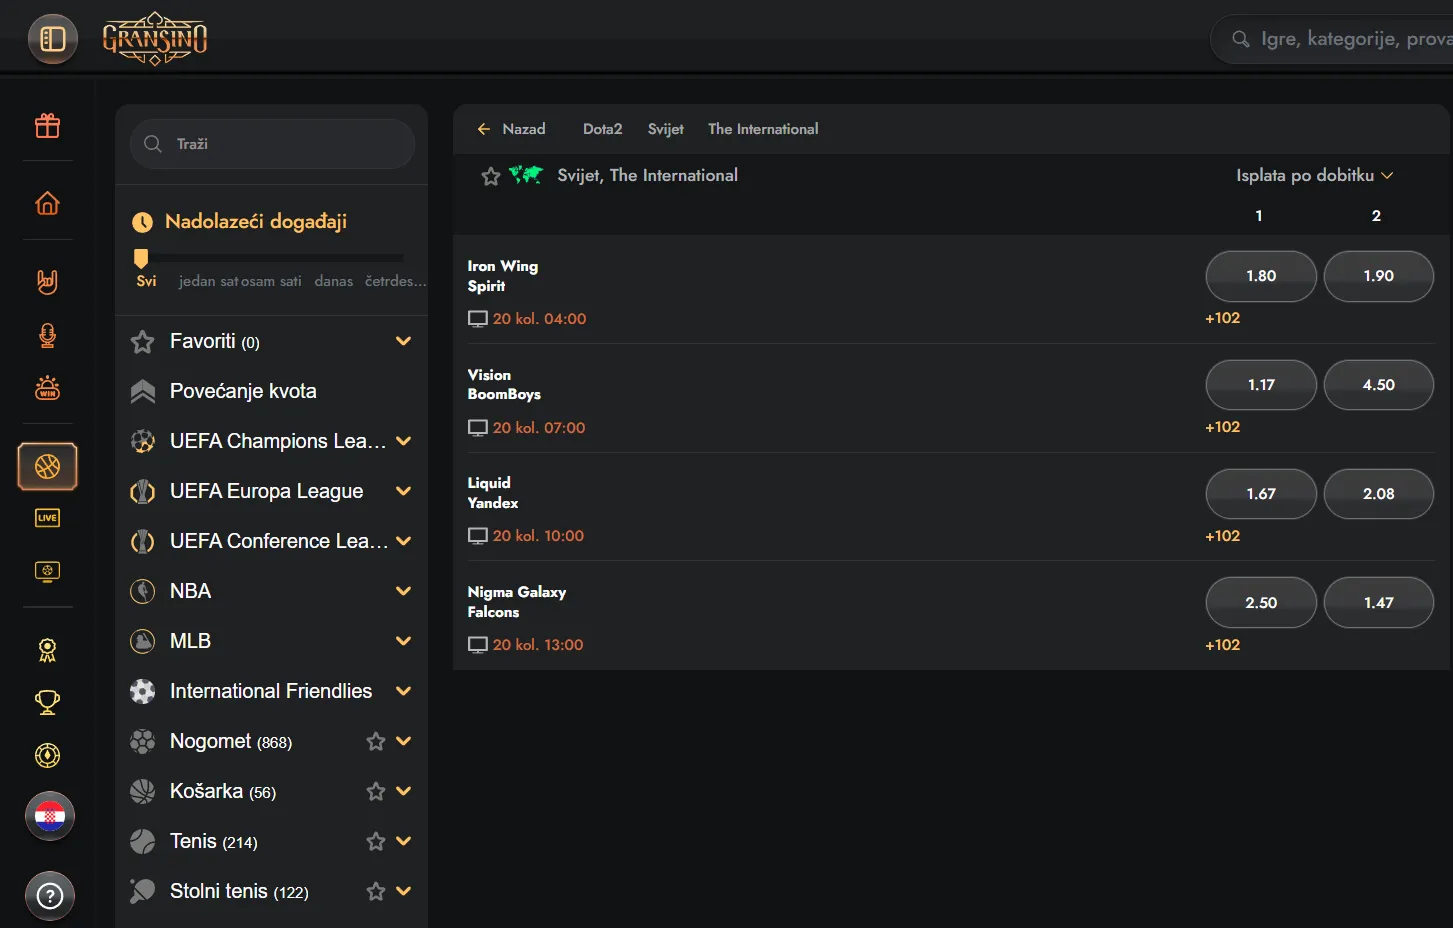Viewport: 1453px width, 928px height.
Task: Select odds 2.08 for Yandex
Action: (x=1379, y=494)
